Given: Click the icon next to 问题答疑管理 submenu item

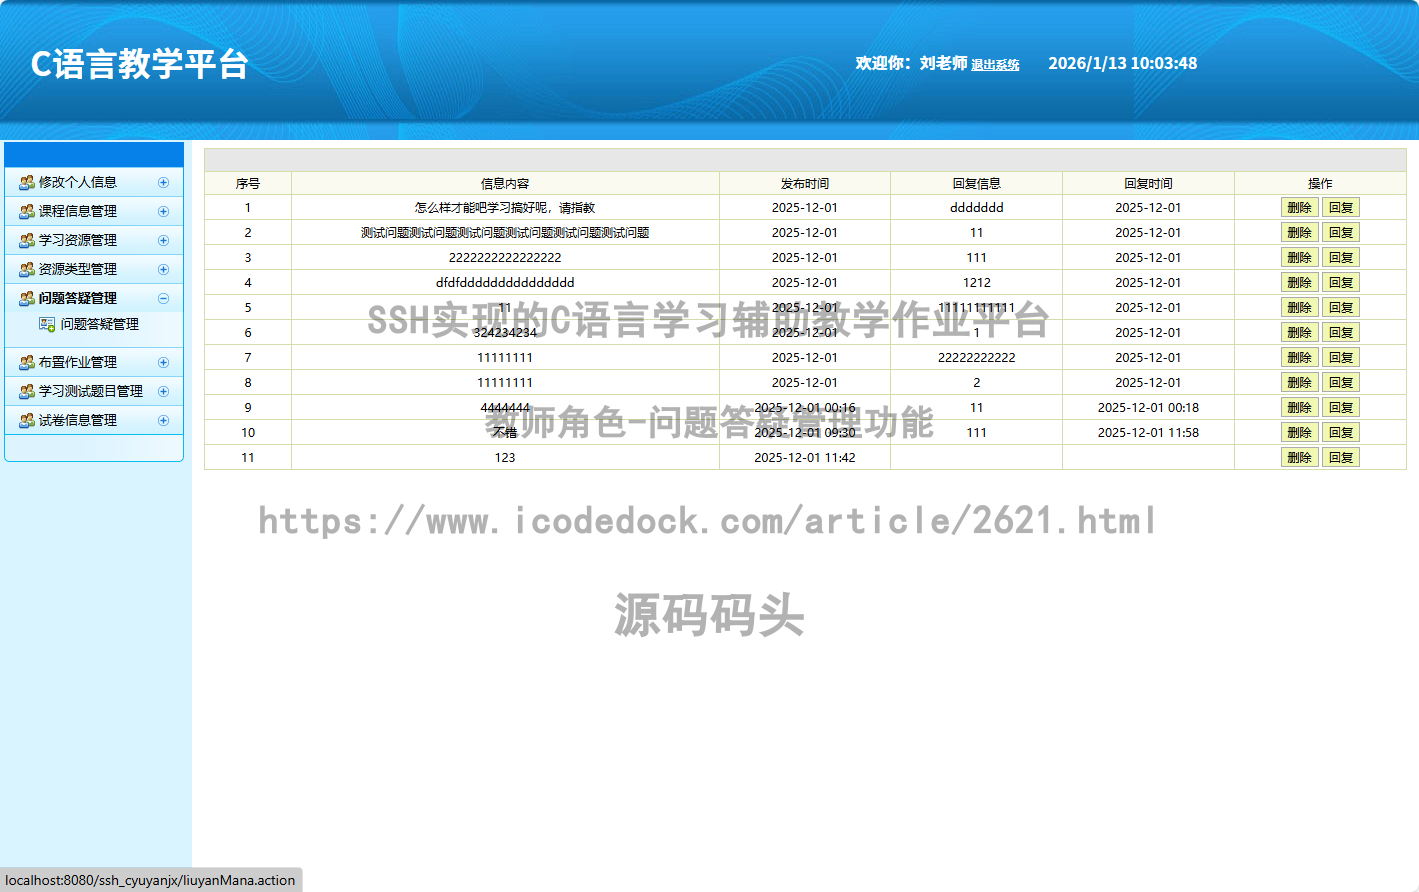Looking at the screenshot, I should (x=47, y=325).
